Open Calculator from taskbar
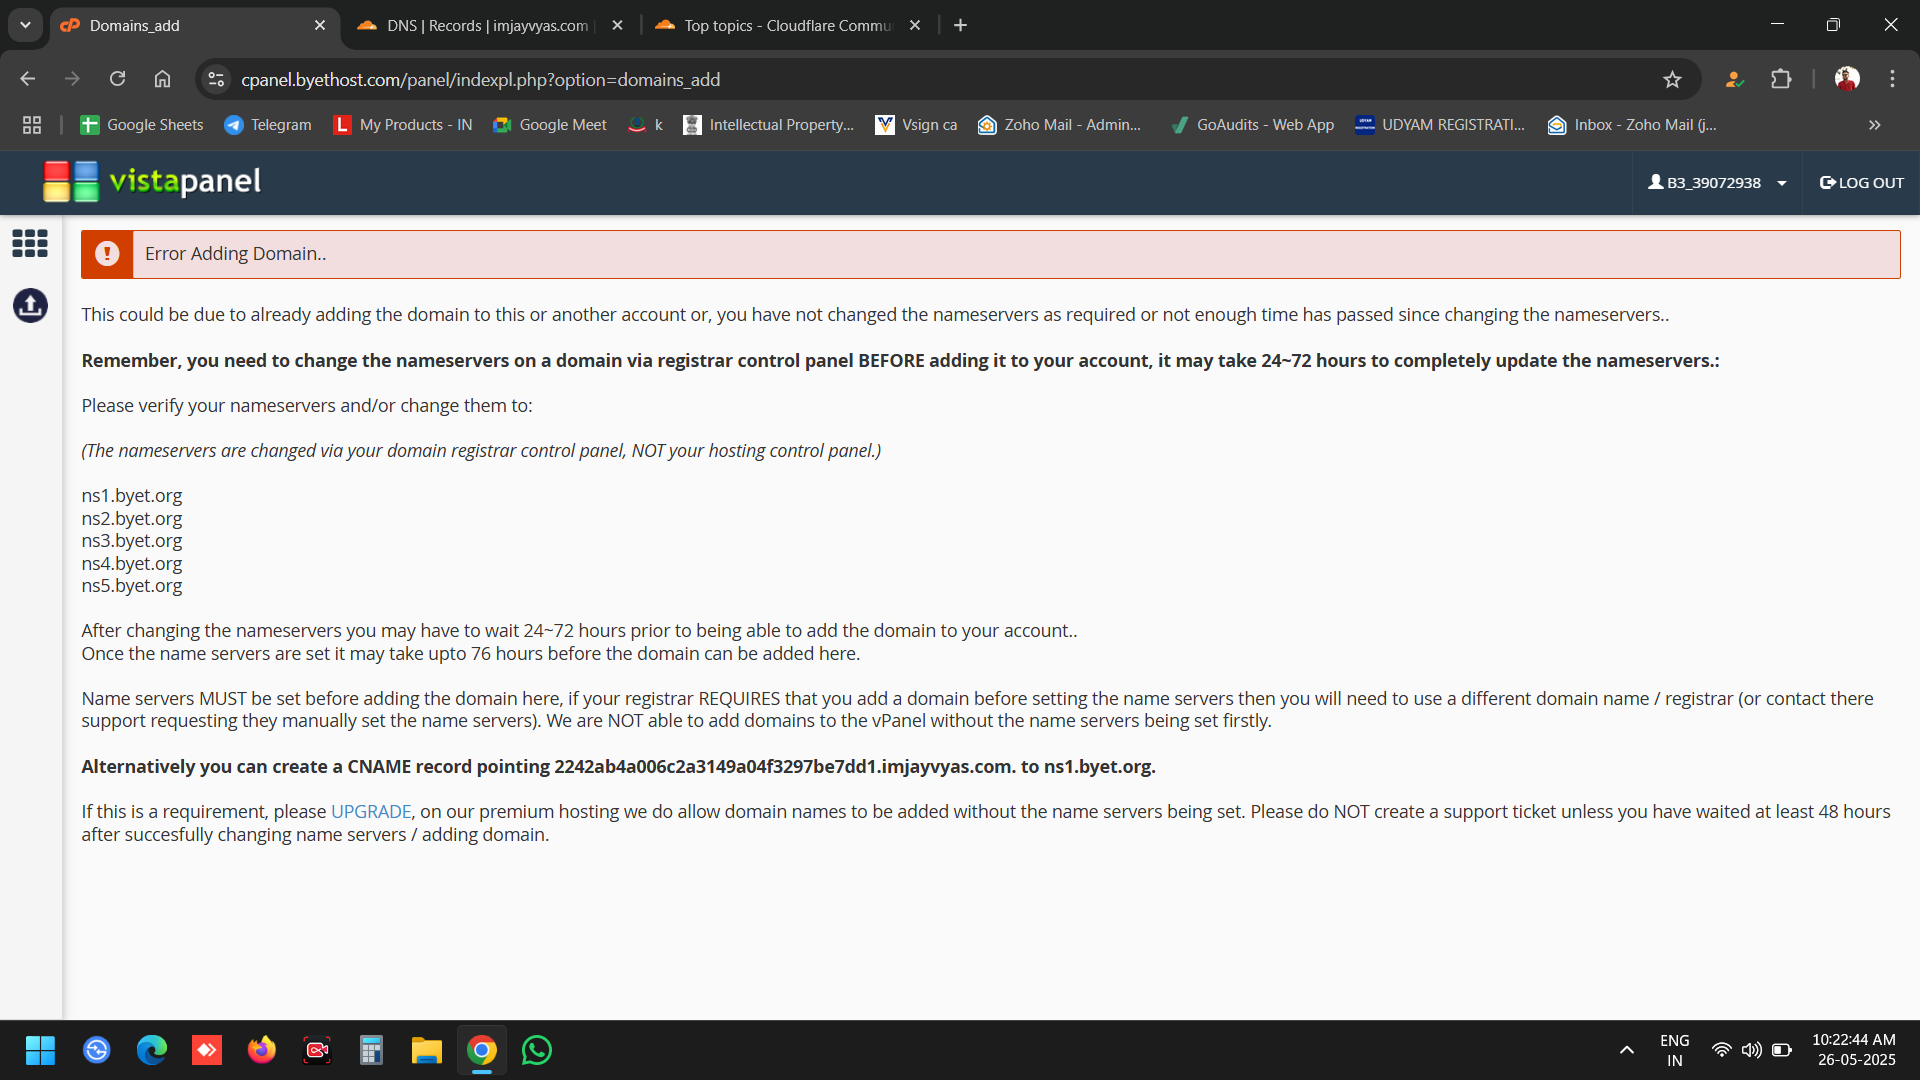Image resolution: width=1920 pixels, height=1080 pixels. 372,1050
